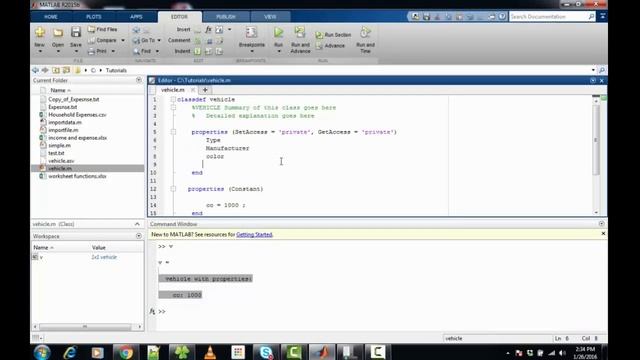Run the script with green arrow
This screenshot has height=360, width=640.
pyautogui.click(x=278, y=32)
